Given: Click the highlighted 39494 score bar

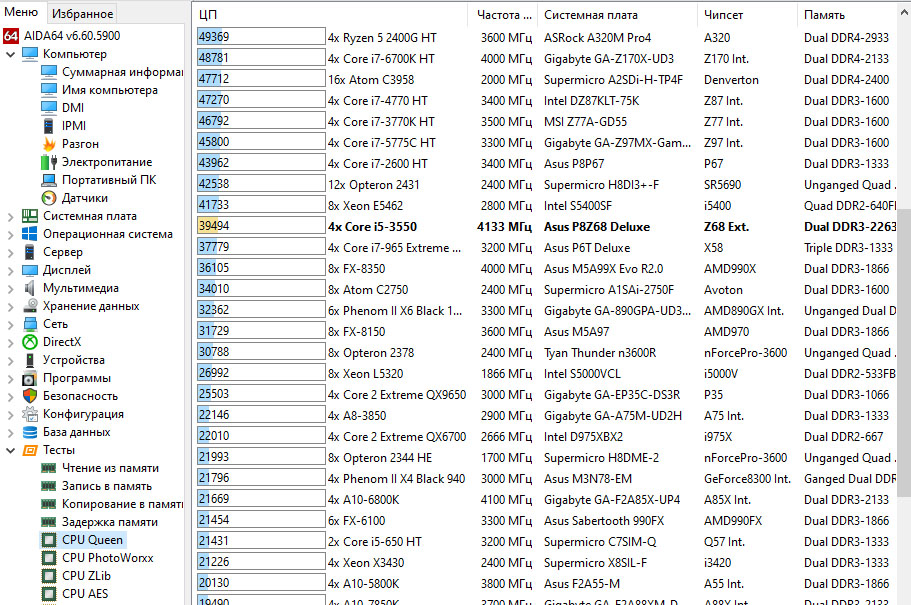Looking at the screenshot, I should click(x=261, y=225).
